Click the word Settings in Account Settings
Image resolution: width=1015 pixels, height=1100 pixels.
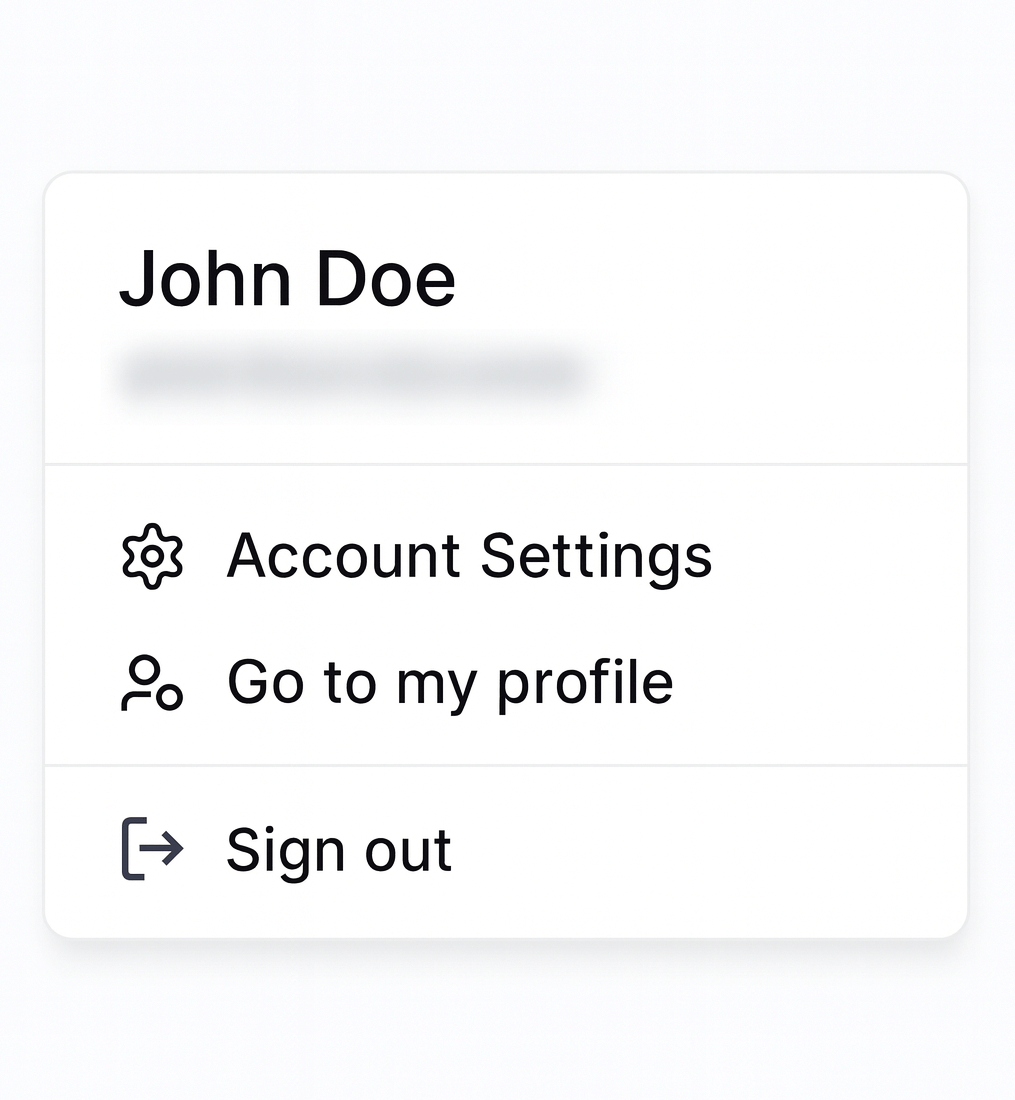tap(596, 556)
